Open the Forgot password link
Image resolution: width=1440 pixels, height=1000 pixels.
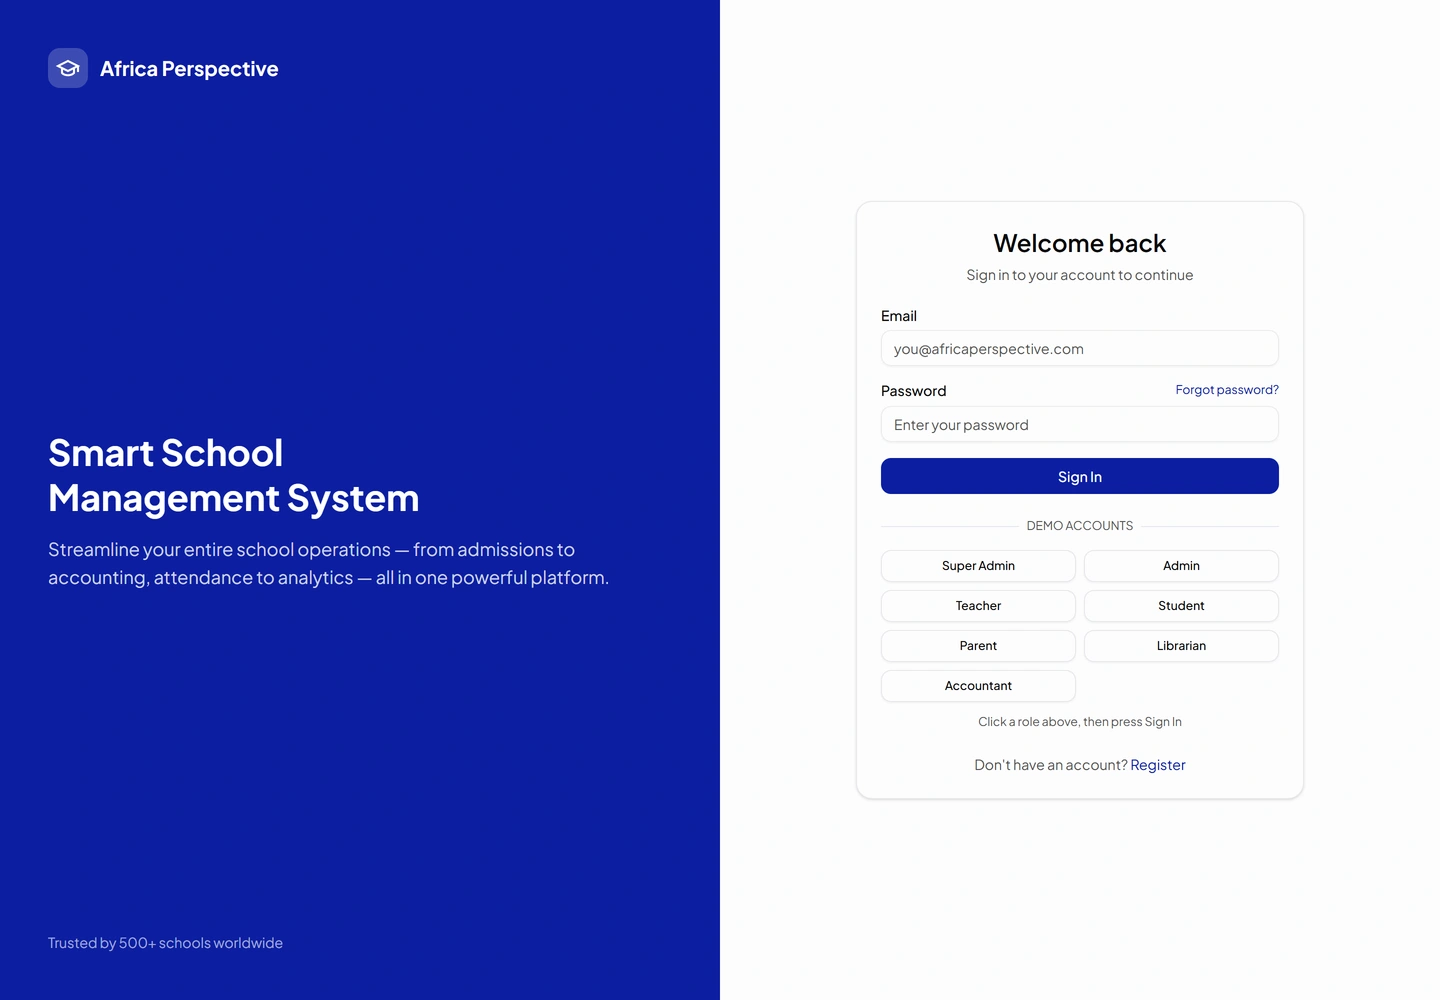[1227, 390]
